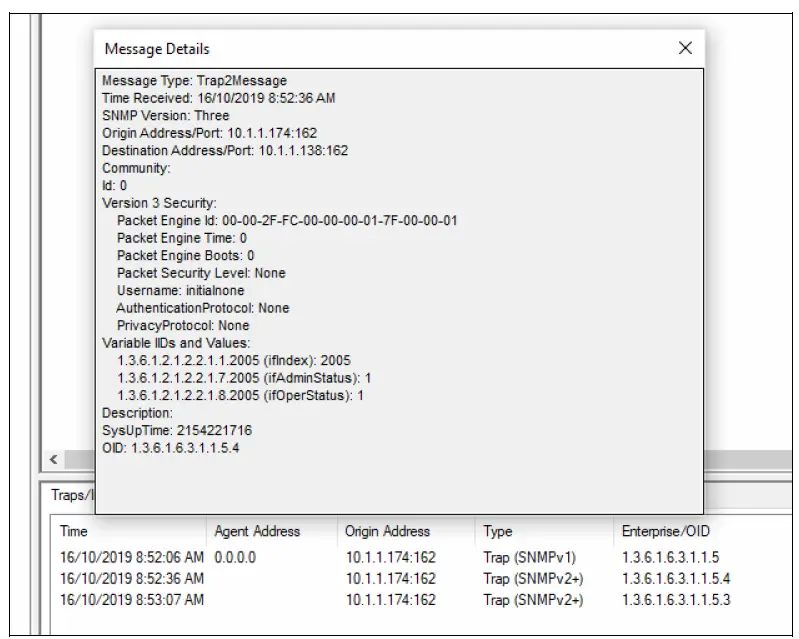Image resolution: width=799 pixels, height=639 pixels.
Task: Select the 8:52:06 AM trap row
Action: (x=131, y=557)
